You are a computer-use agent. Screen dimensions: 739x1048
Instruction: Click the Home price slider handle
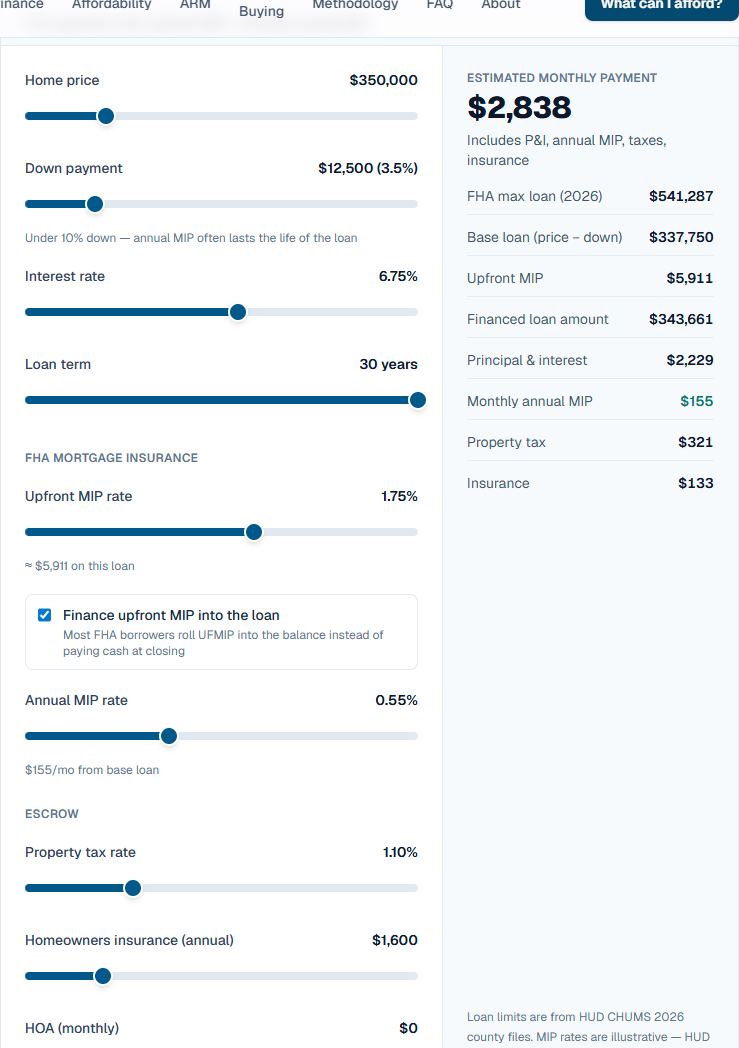[x=106, y=116]
